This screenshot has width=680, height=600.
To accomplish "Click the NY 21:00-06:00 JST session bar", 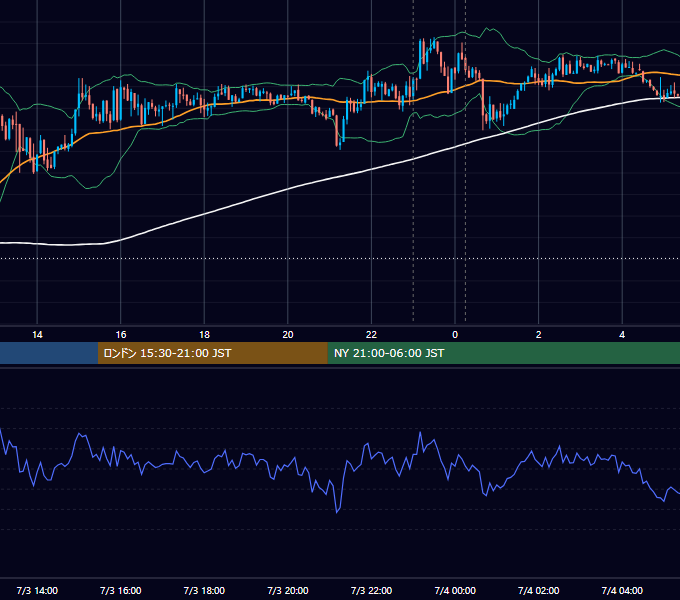I will pos(503,353).
